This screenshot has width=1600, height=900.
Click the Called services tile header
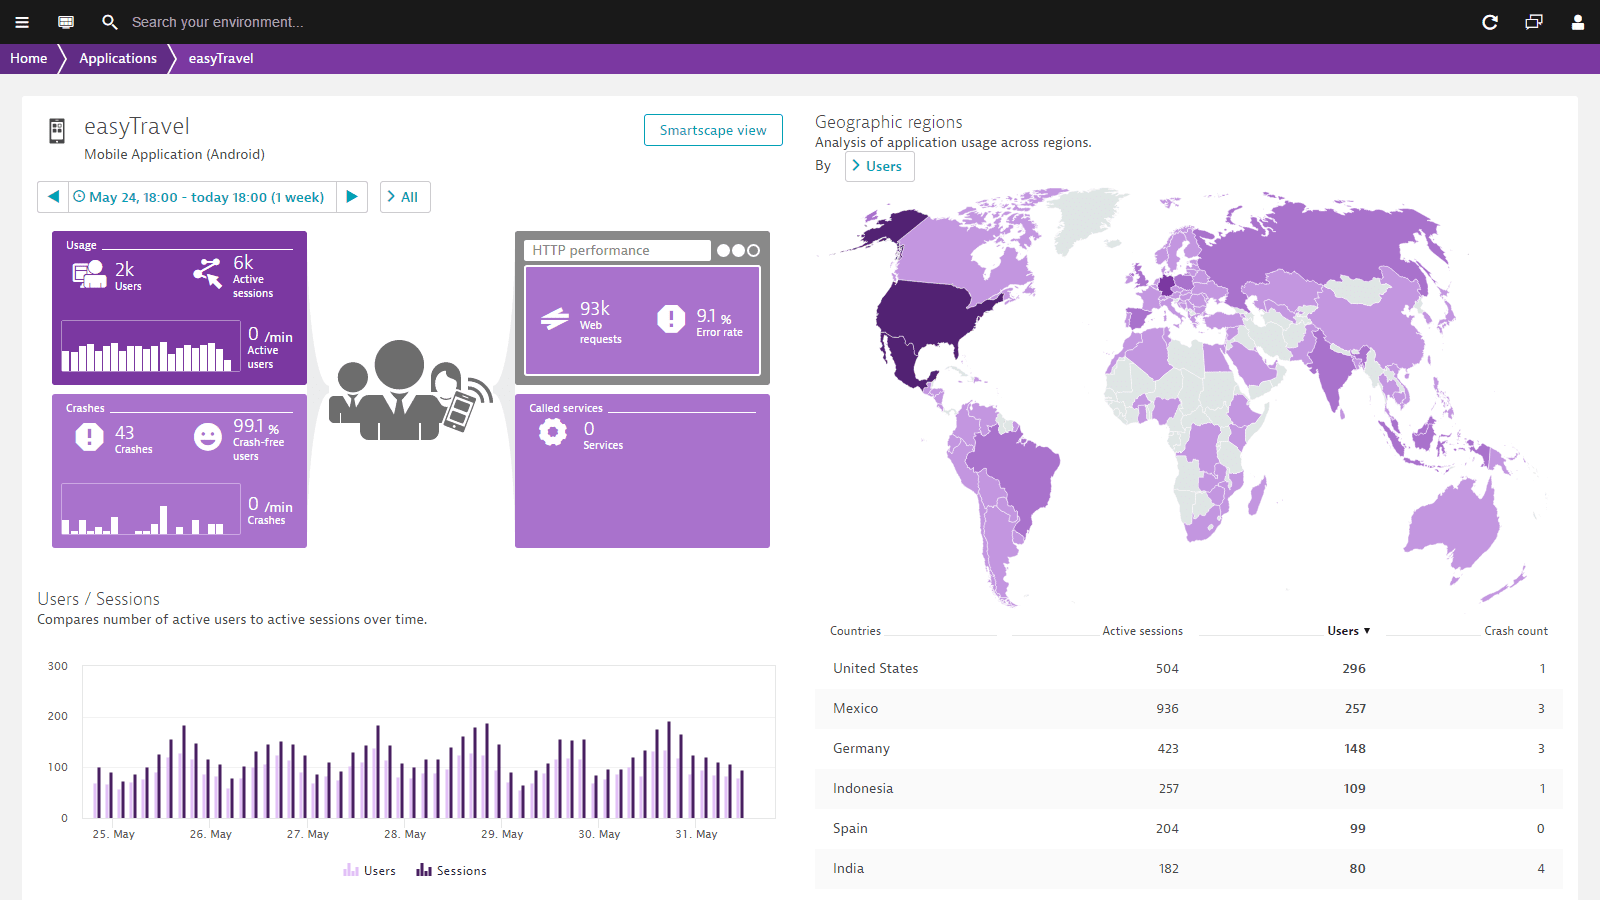click(x=566, y=408)
